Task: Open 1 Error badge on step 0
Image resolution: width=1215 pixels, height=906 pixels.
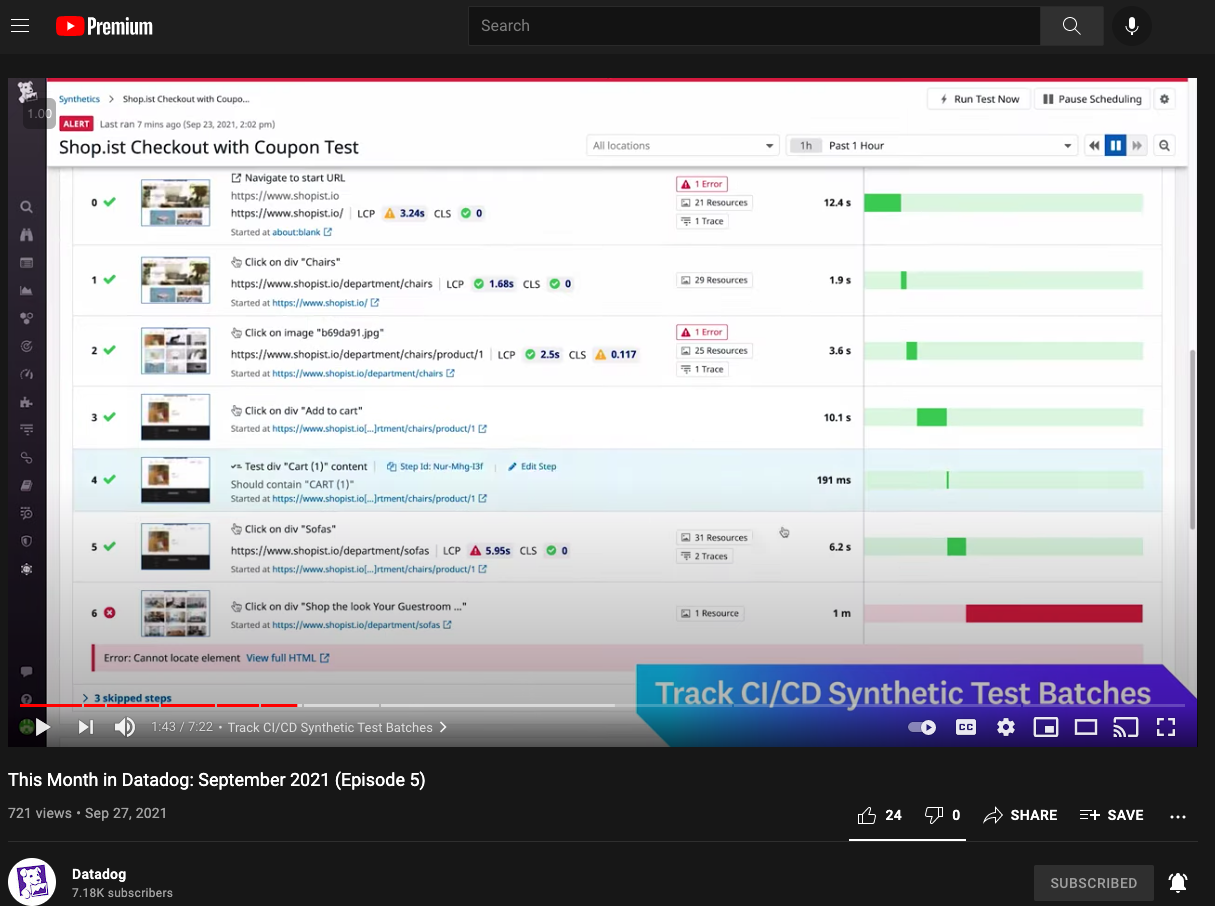Action: tap(701, 184)
